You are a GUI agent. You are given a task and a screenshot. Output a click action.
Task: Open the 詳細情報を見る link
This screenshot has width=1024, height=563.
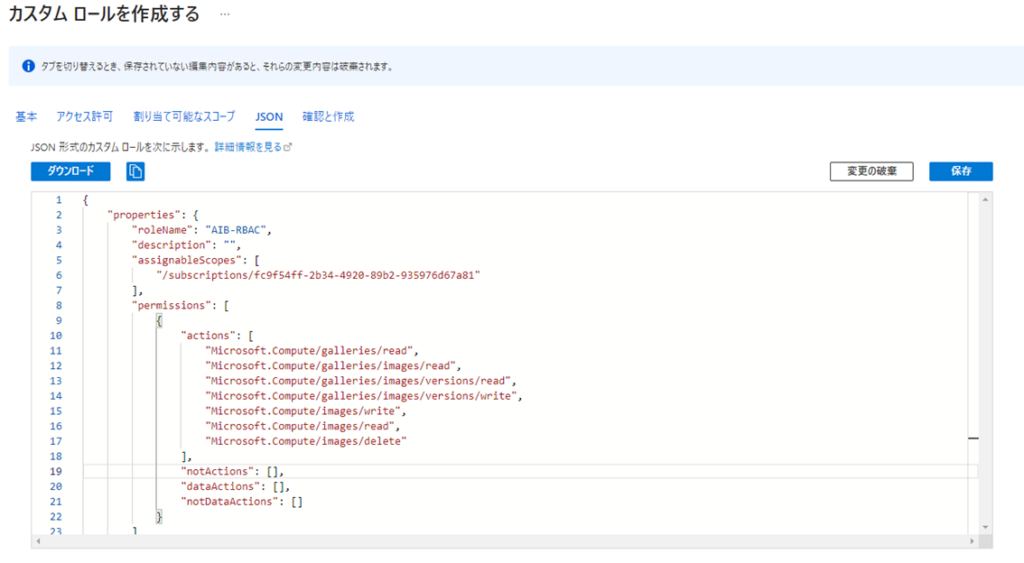coord(252,147)
